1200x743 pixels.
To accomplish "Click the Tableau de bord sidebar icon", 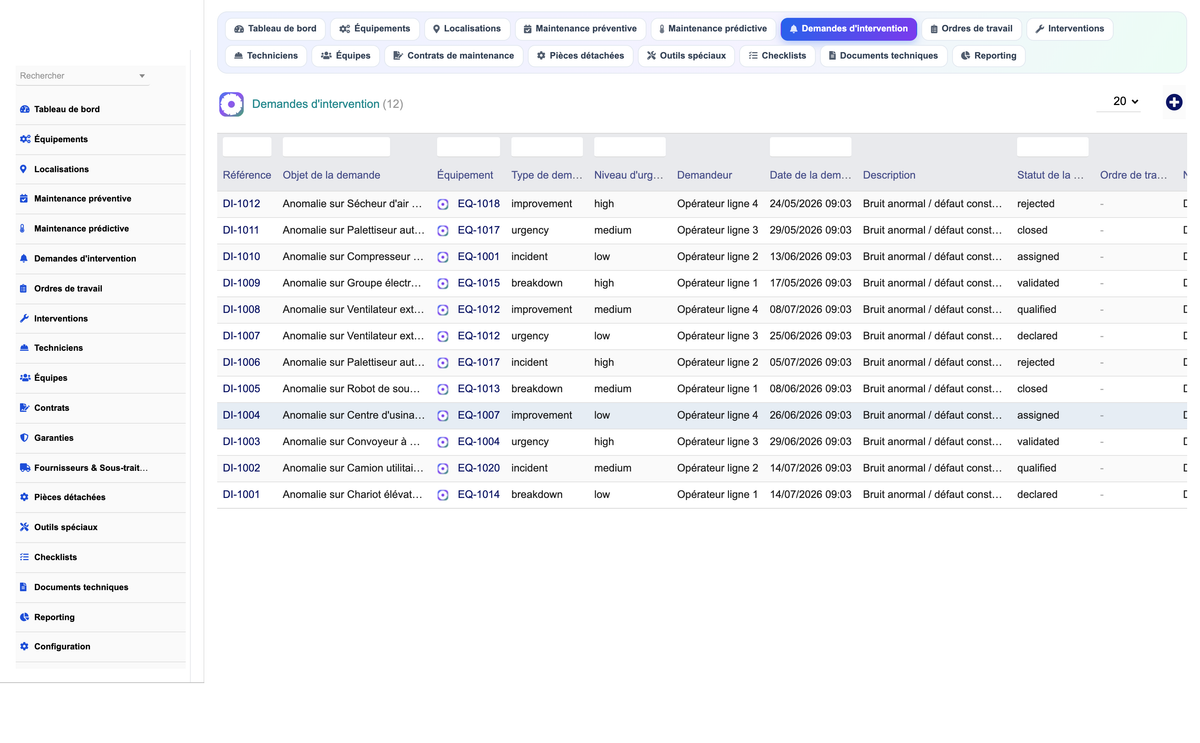I will pyautogui.click(x=24, y=109).
